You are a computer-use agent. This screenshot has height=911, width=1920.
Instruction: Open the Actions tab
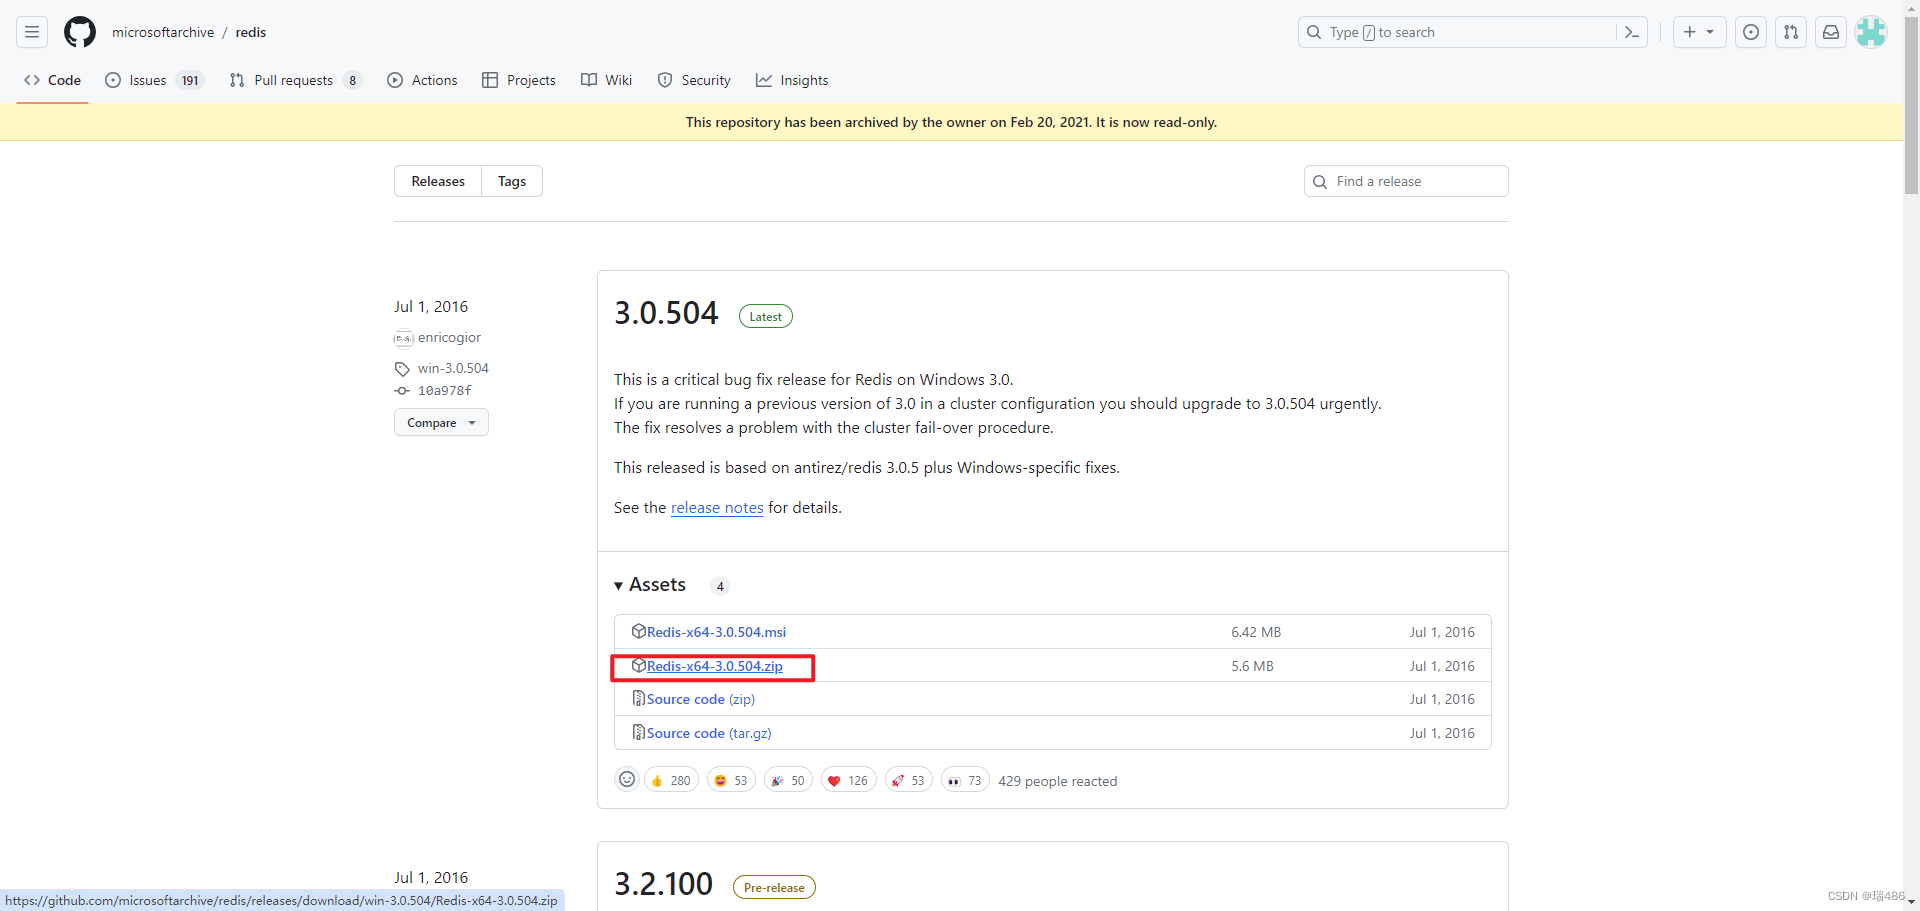(x=422, y=80)
